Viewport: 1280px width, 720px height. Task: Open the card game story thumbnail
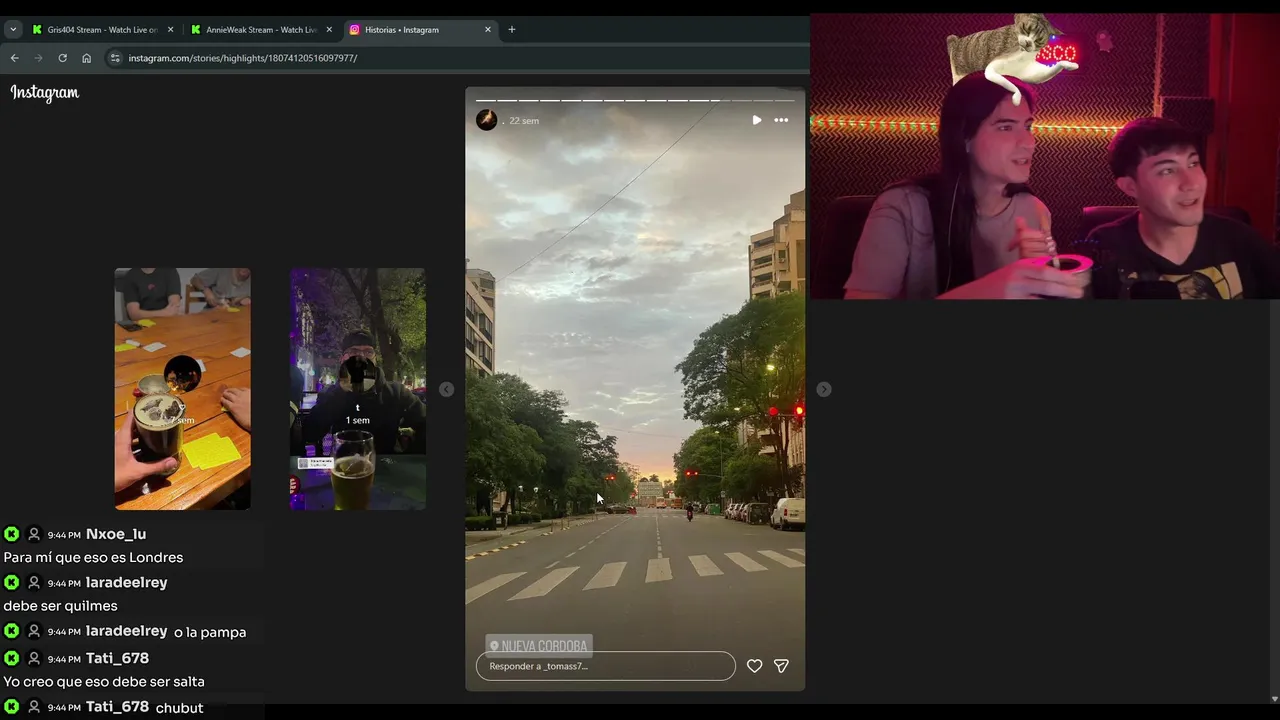[182, 389]
